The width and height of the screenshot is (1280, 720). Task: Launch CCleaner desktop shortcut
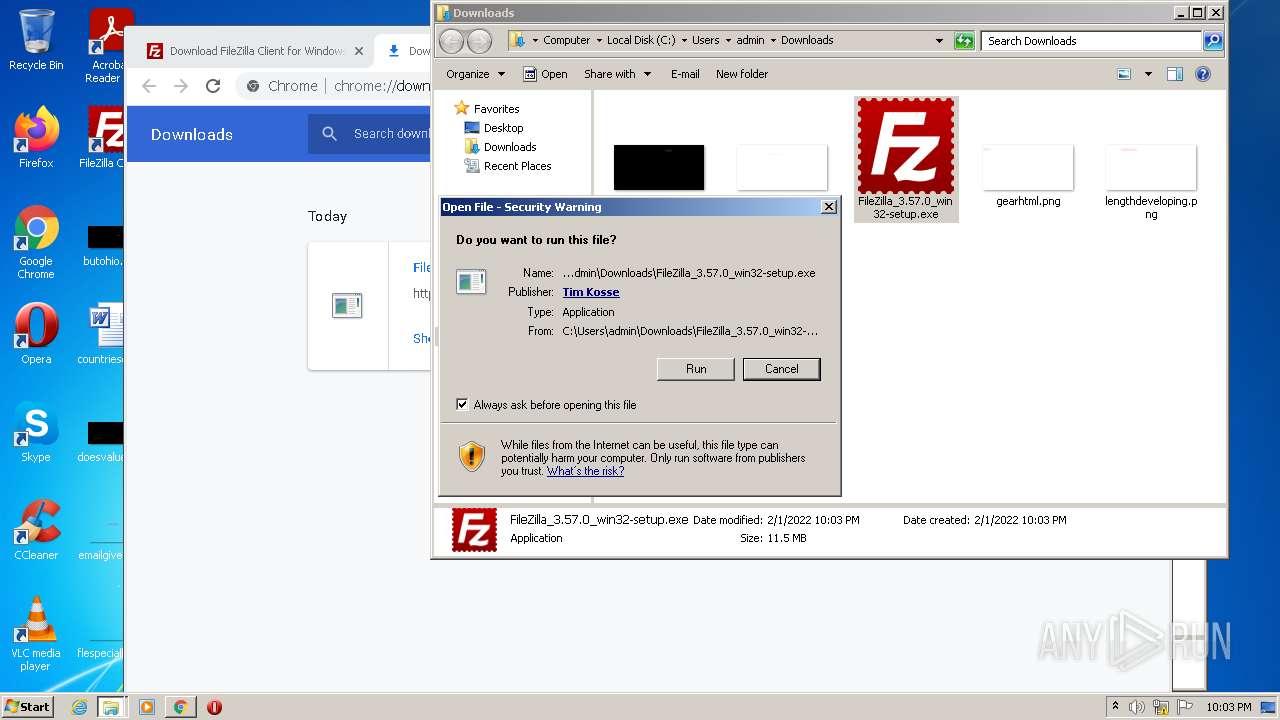coord(36,530)
